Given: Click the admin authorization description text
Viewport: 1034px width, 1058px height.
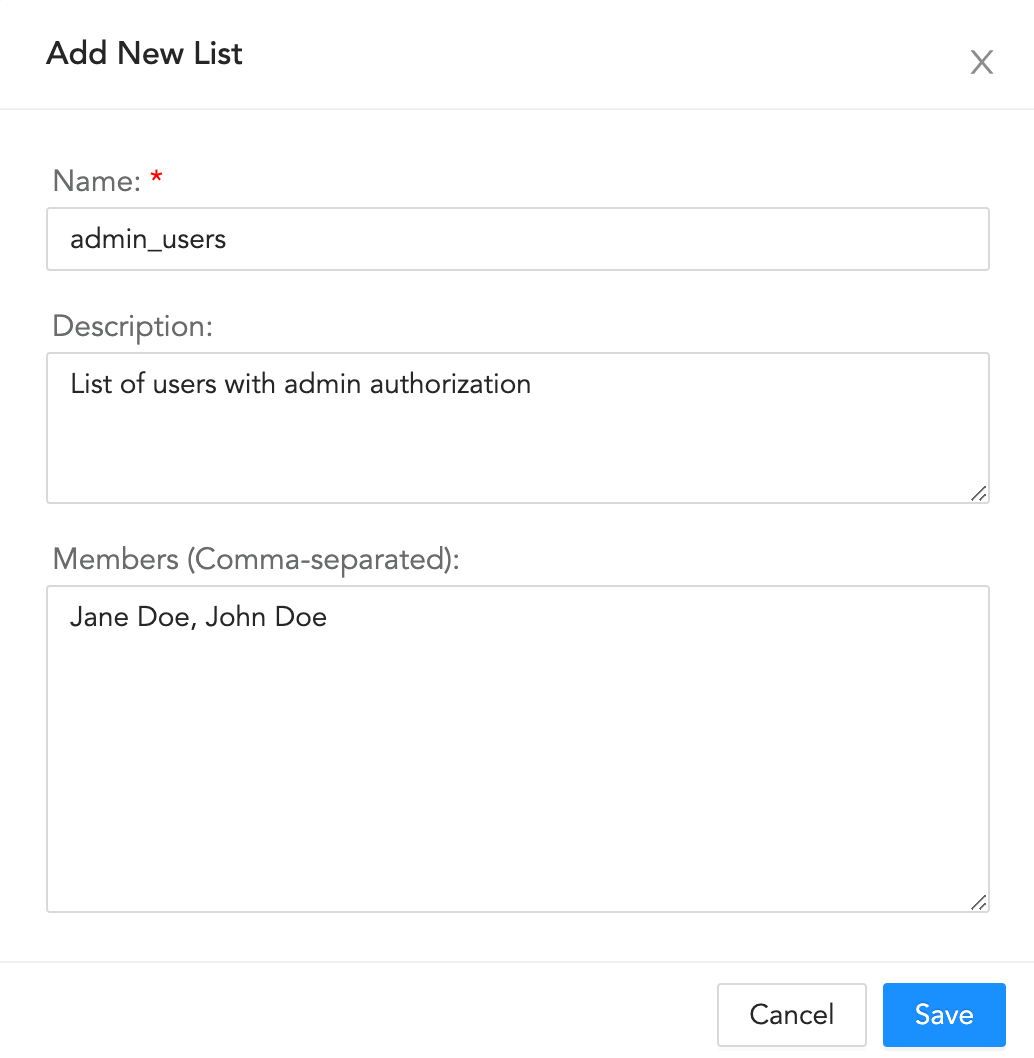Looking at the screenshot, I should click(x=300, y=384).
